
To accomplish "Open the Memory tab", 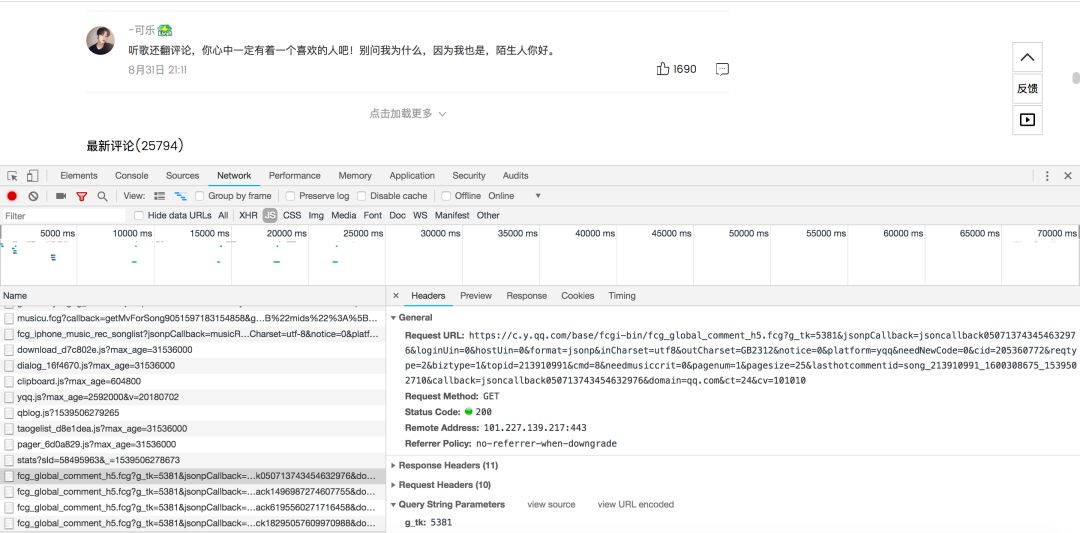I will coord(355,176).
